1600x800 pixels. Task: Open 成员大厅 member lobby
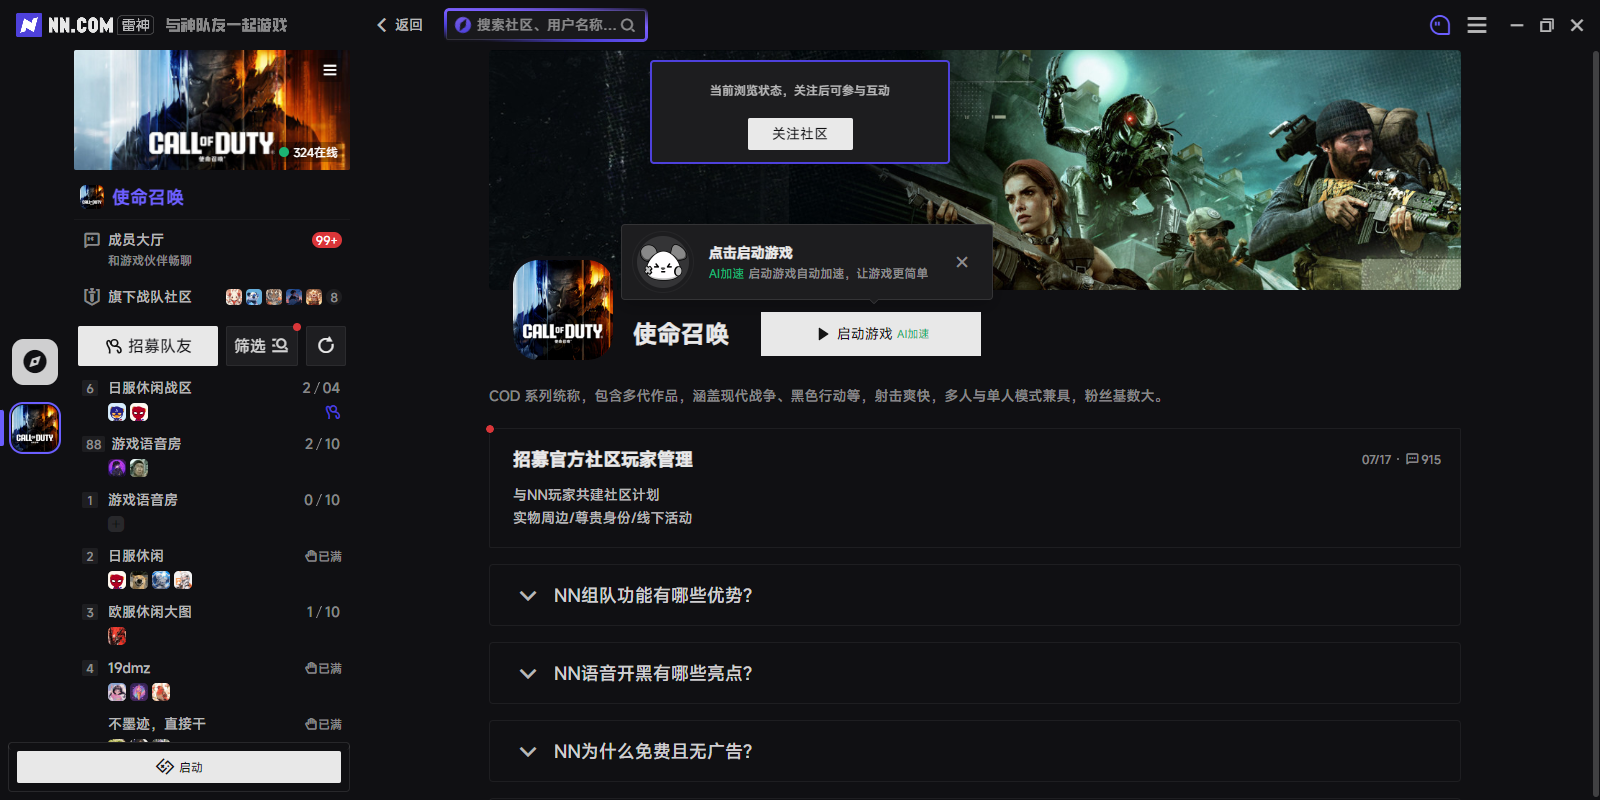click(x=212, y=249)
